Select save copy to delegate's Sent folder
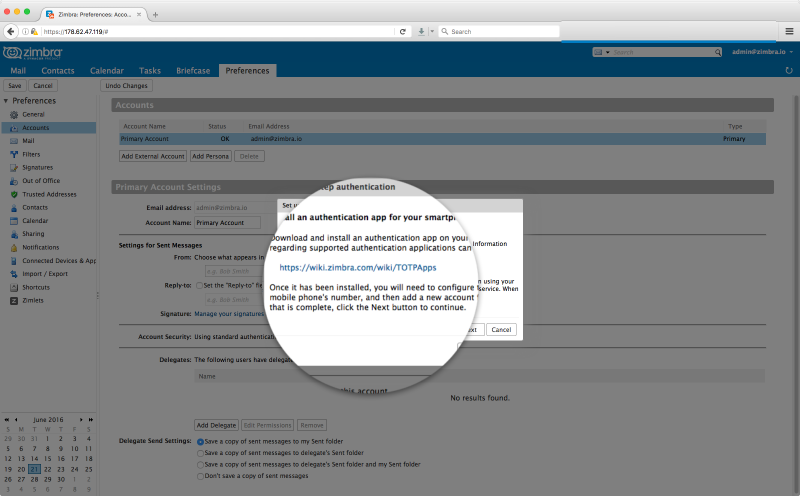Viewport: 800px width, 496px height. 201,453
